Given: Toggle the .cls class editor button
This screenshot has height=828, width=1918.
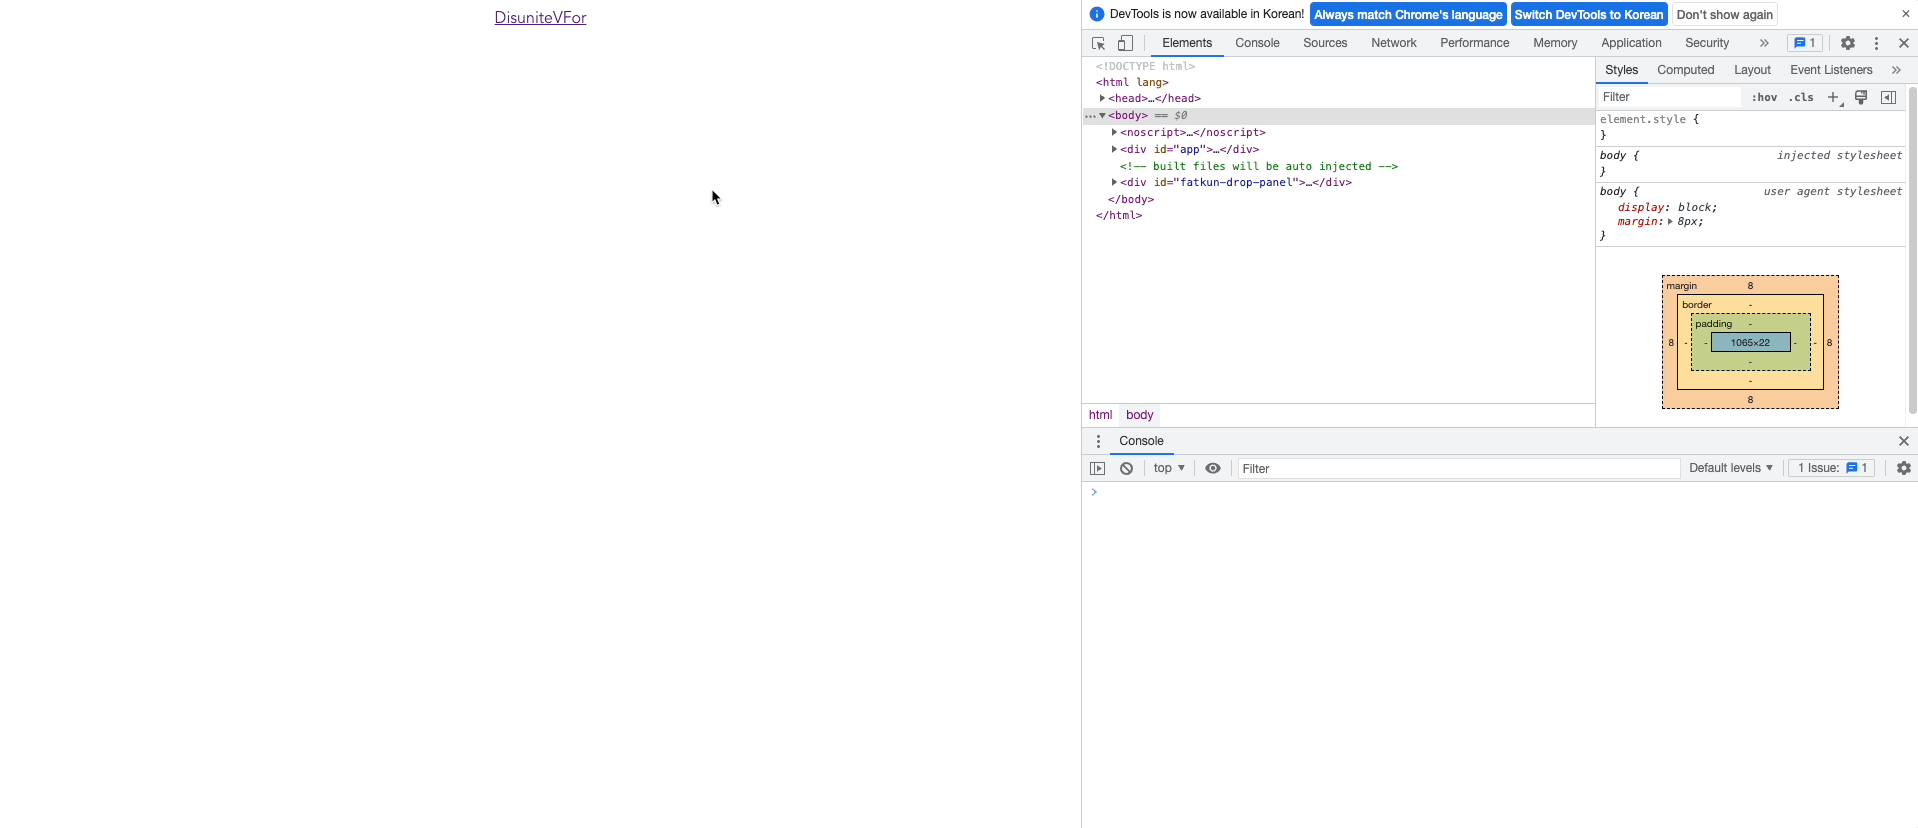Looking at the screenshot, I should [x=1801, y=97].
